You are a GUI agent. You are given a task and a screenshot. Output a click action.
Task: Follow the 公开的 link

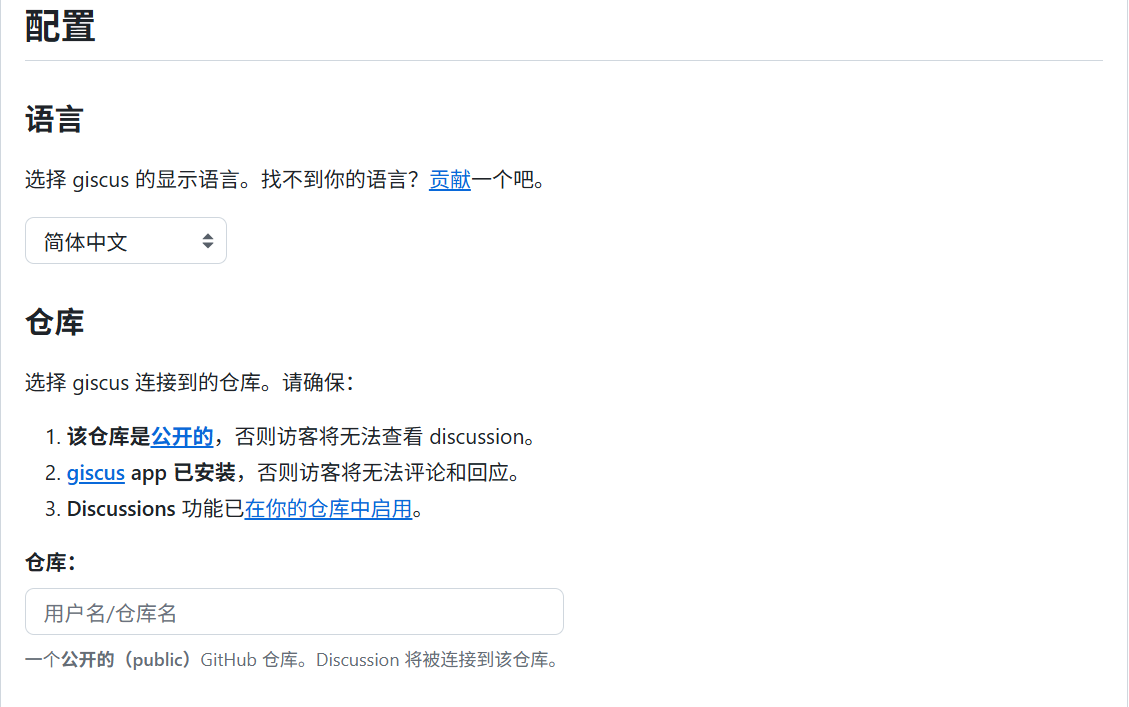click(182, 436)
